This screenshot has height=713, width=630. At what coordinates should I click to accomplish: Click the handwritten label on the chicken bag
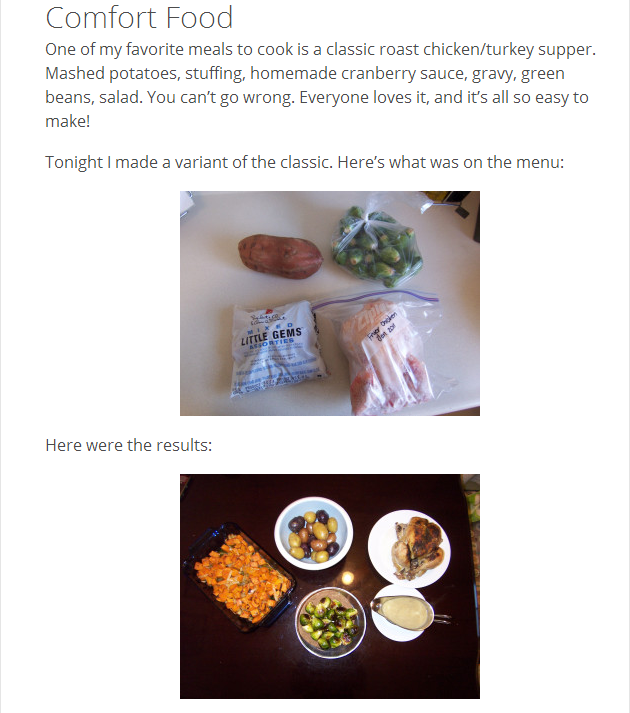pyautogui.click(x=383, y=326)
